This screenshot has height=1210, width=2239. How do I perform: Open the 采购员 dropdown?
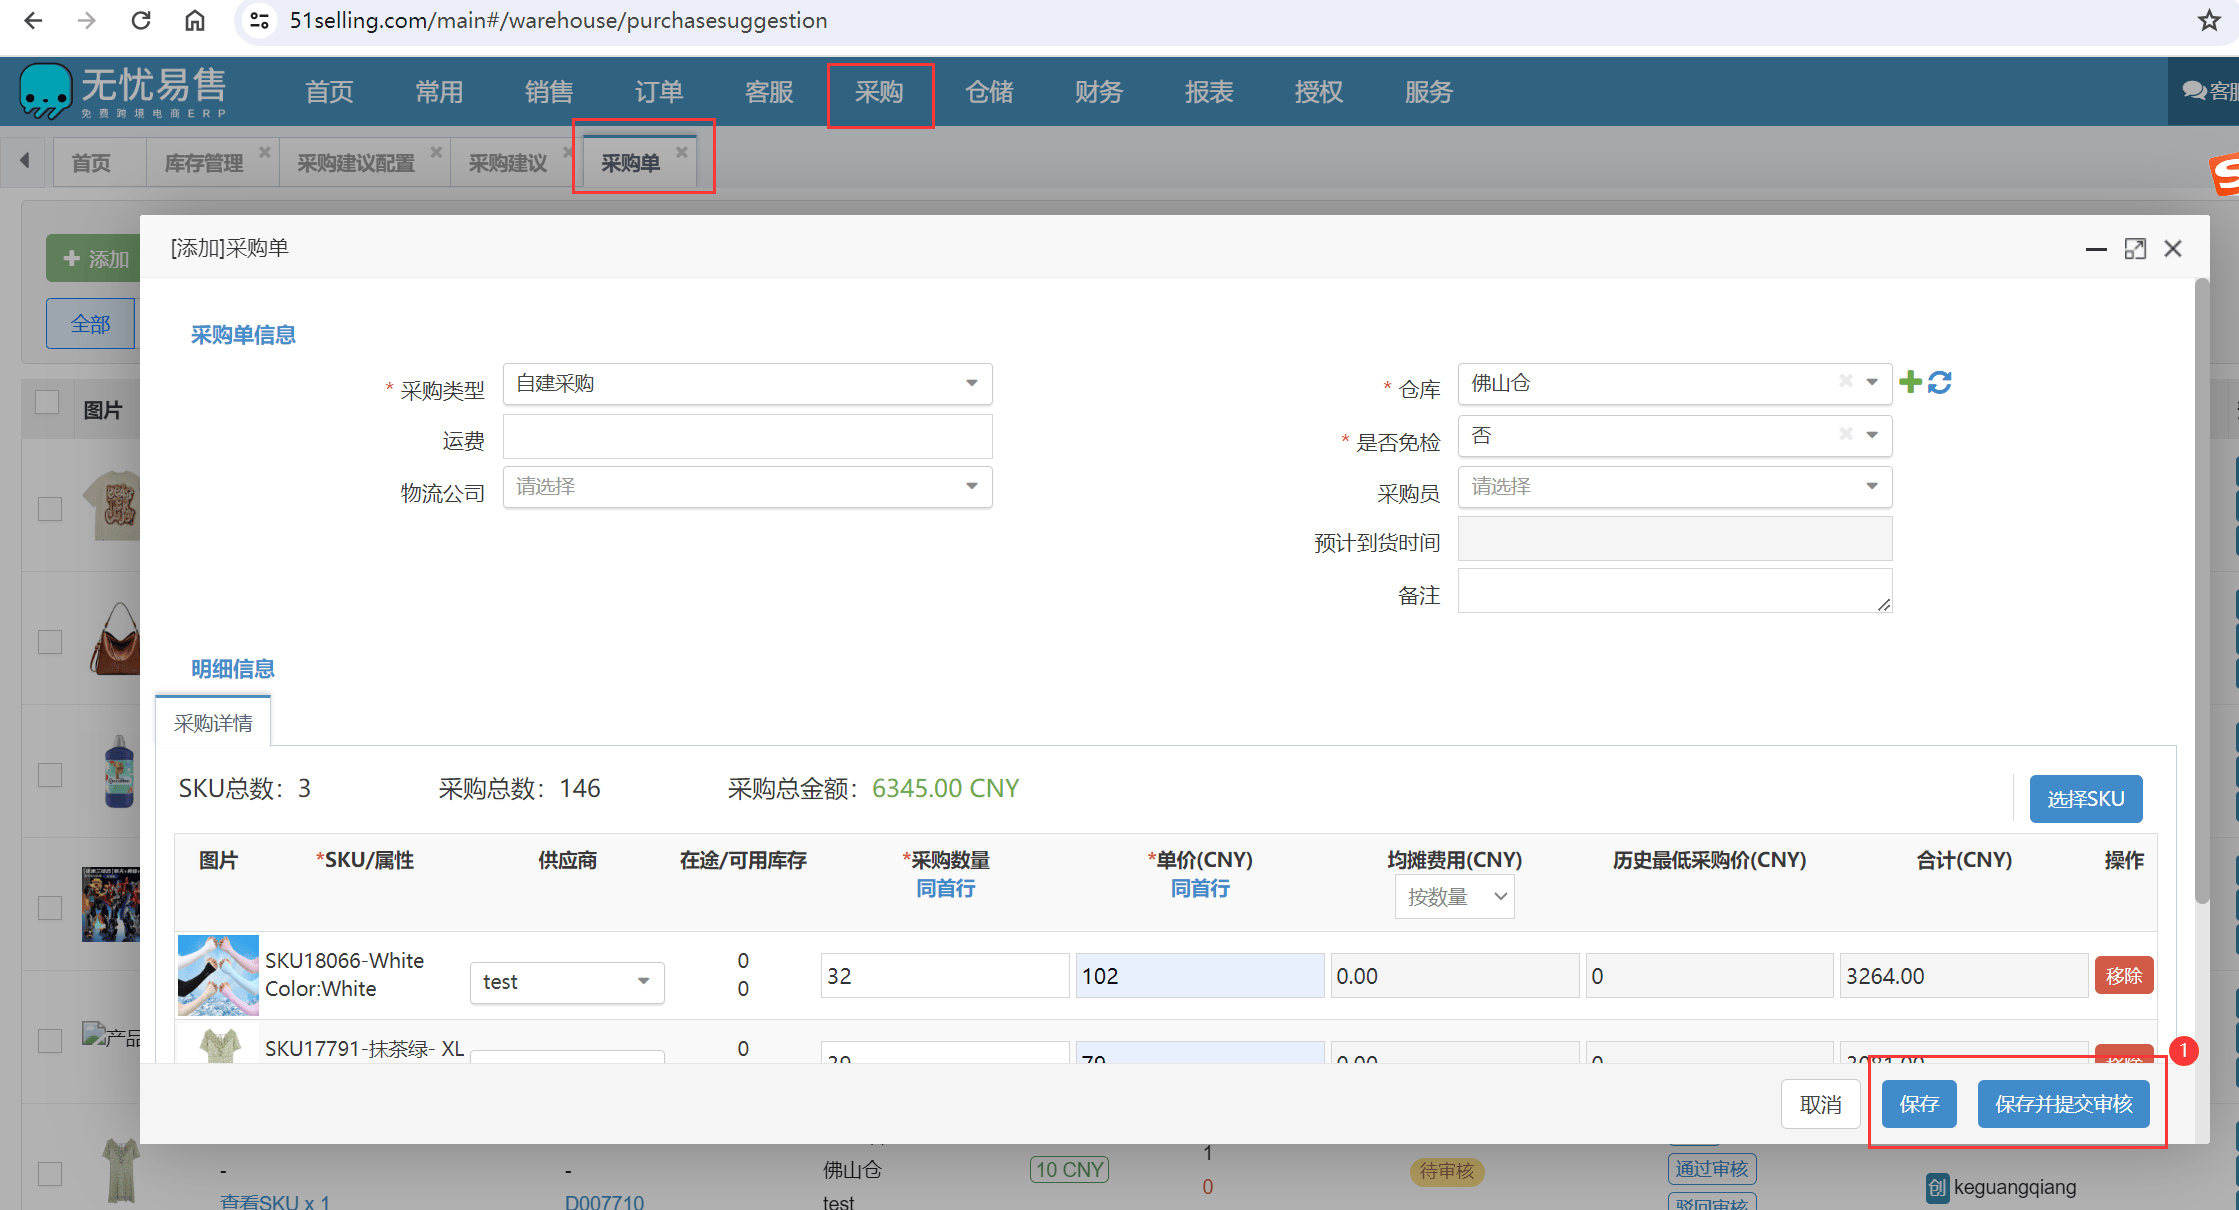1674,487
